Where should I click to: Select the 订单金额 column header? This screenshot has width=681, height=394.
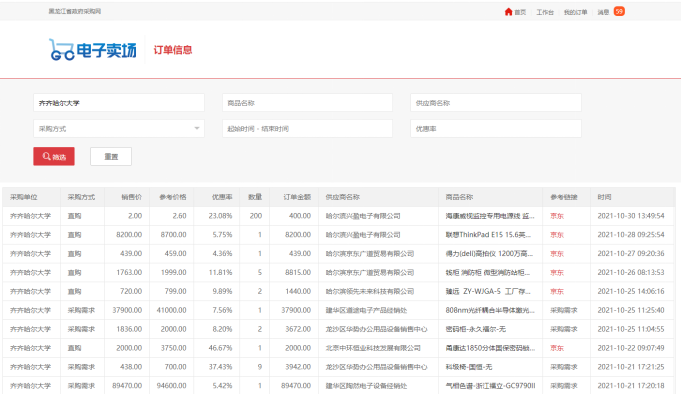coord(297,197)
